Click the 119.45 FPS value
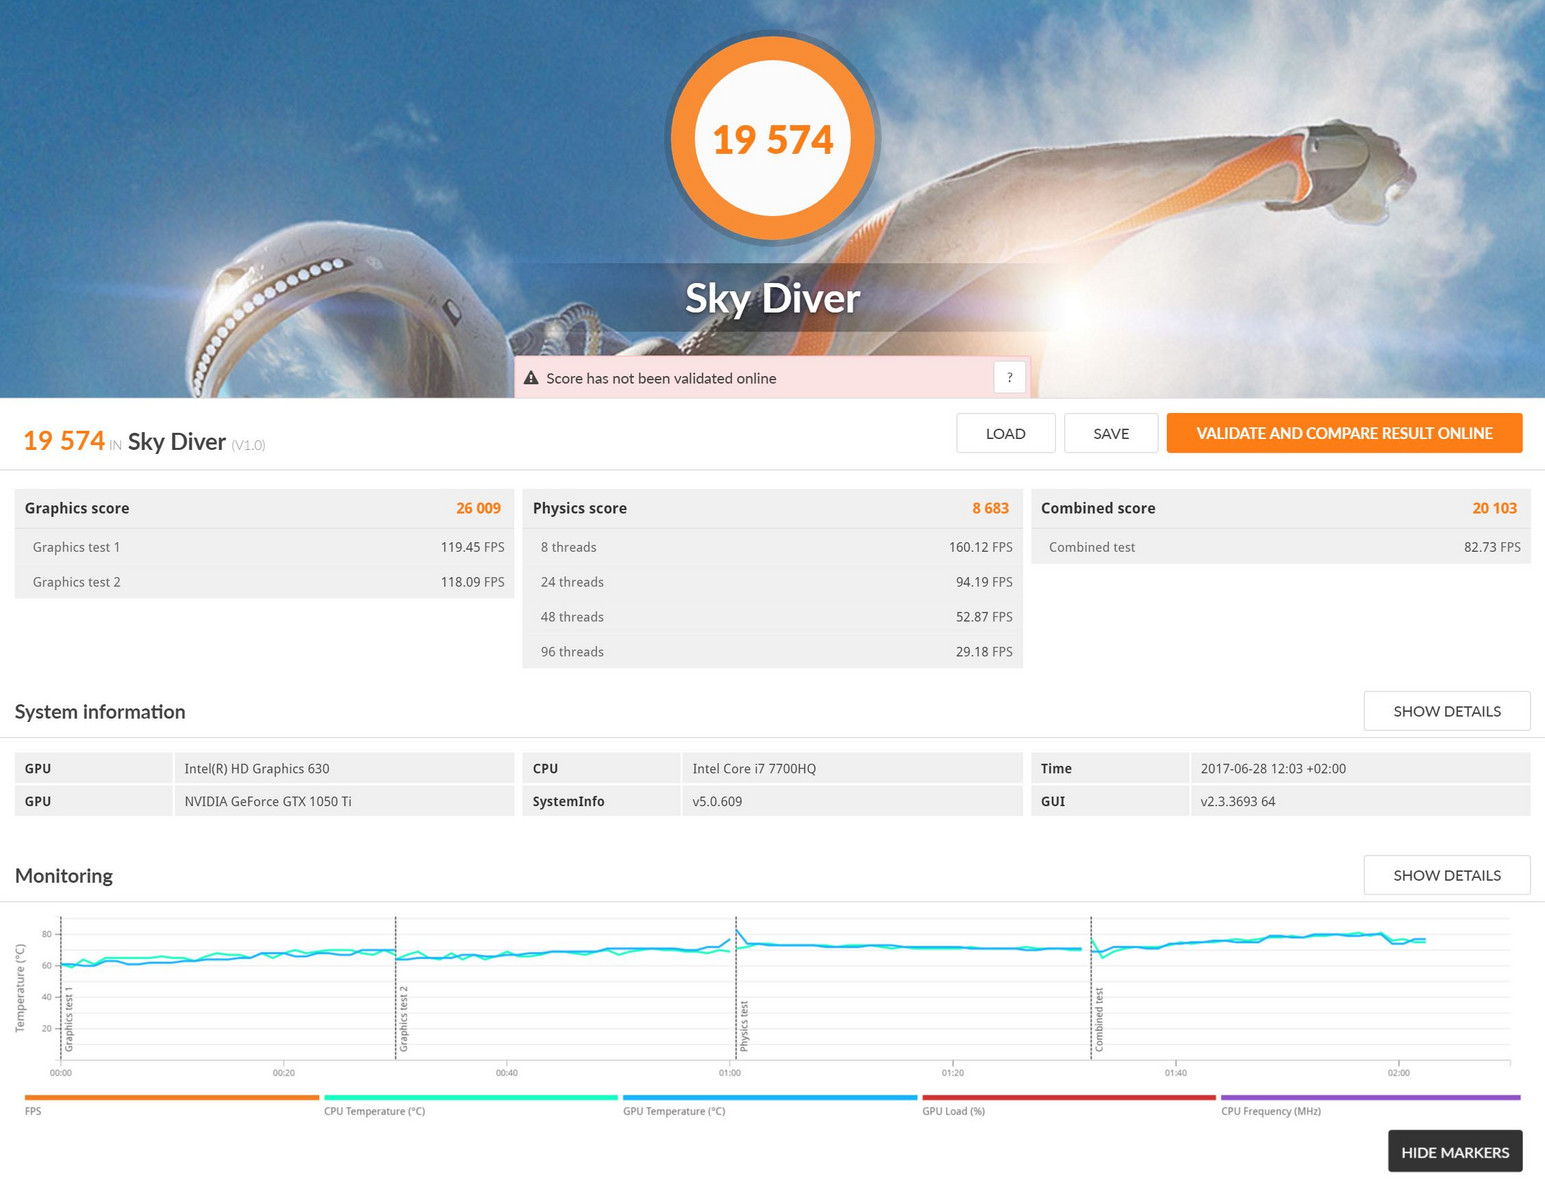 (x=472, y=547)
